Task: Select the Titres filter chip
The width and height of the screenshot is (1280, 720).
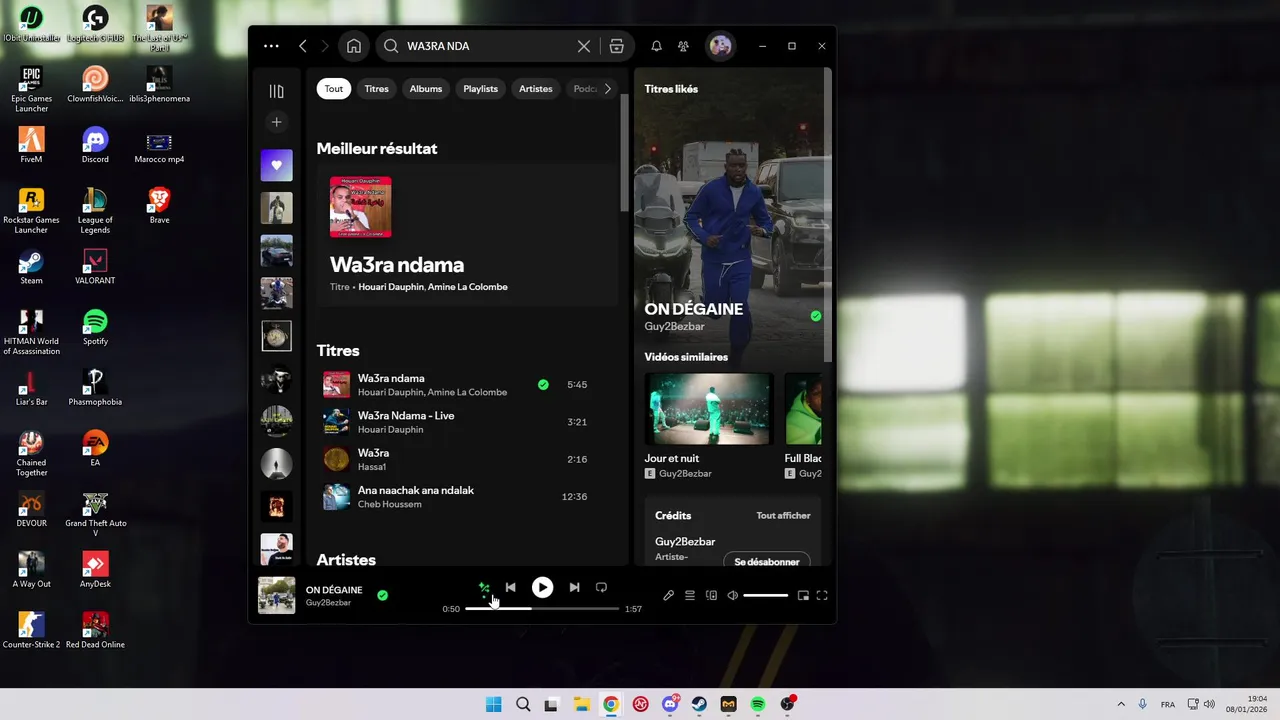Action: [377, 89]
